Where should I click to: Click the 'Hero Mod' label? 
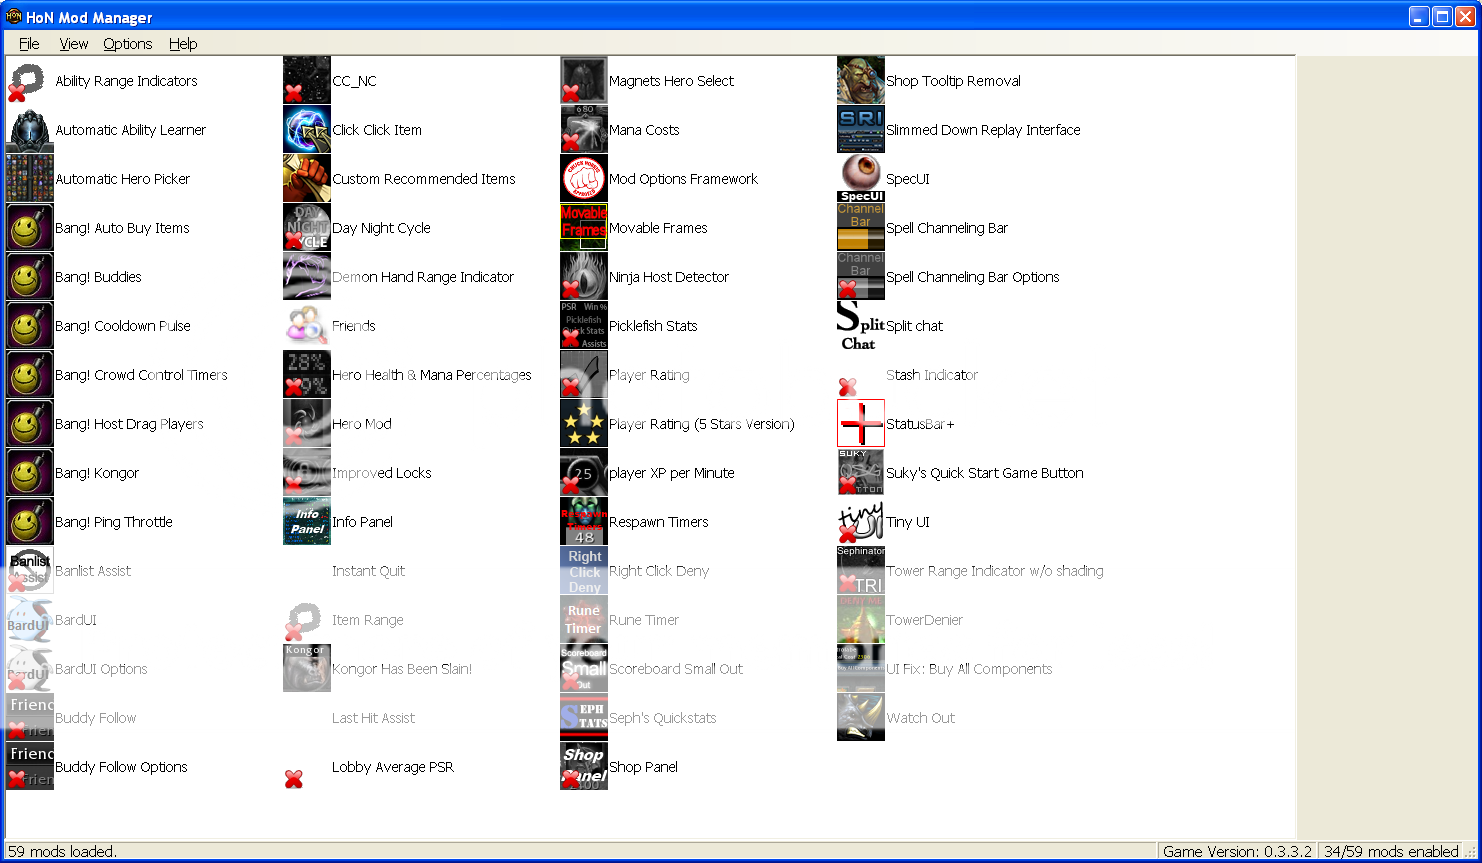362,424
